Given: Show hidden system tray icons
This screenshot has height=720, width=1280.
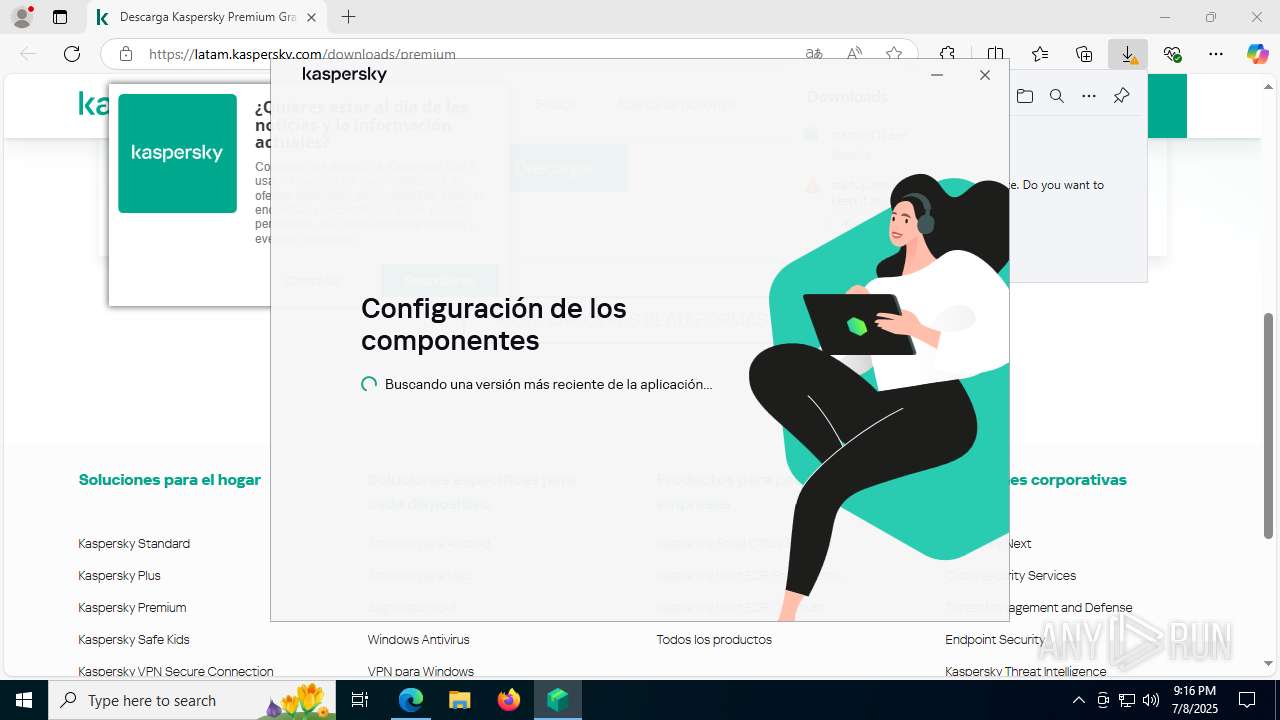Looking at the screenshot, I should click(x=1078, y=700).
